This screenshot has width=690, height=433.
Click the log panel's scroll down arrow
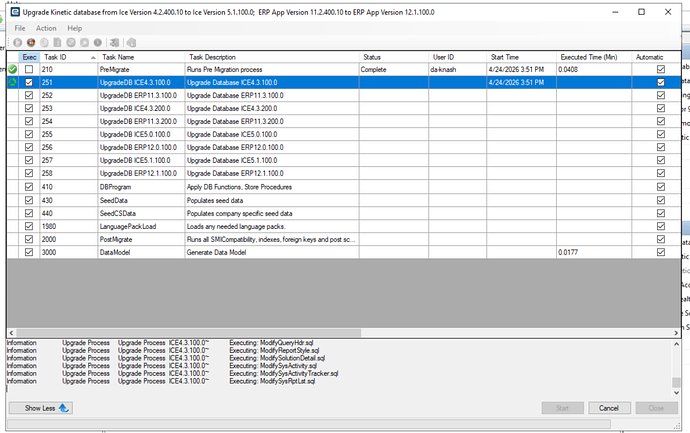point(676,393)
